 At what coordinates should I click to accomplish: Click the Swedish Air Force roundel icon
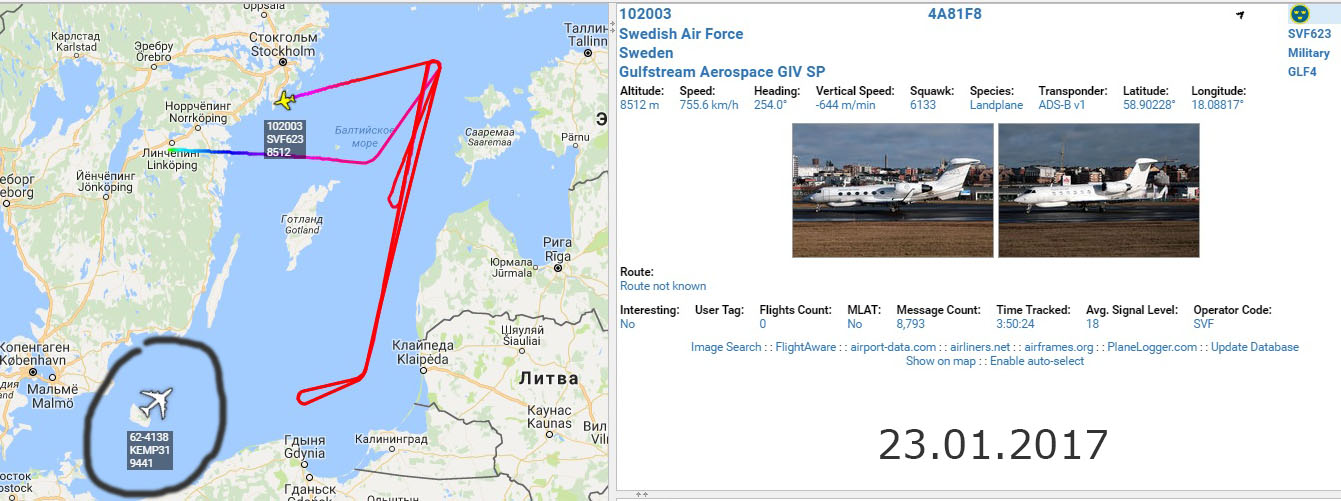pyautogui.click(x=1299, y=14)
